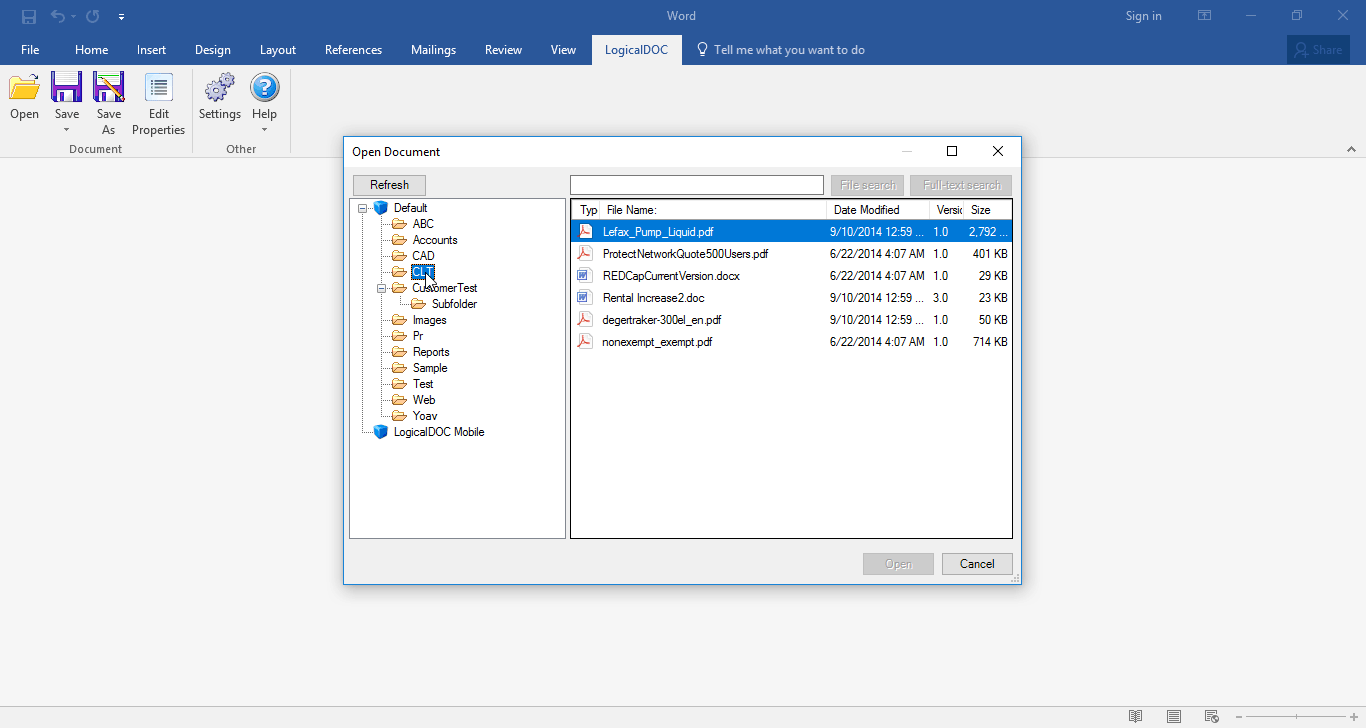Collapse the CustomerTest folder node
The width and height of the screenshot is (1366, 728).
click(x=381, y=288)
